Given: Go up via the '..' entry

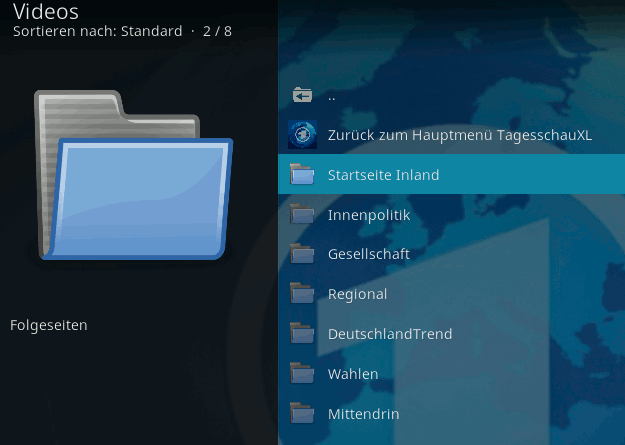Looking at the screenshot, I should click(x=451, y=95).
